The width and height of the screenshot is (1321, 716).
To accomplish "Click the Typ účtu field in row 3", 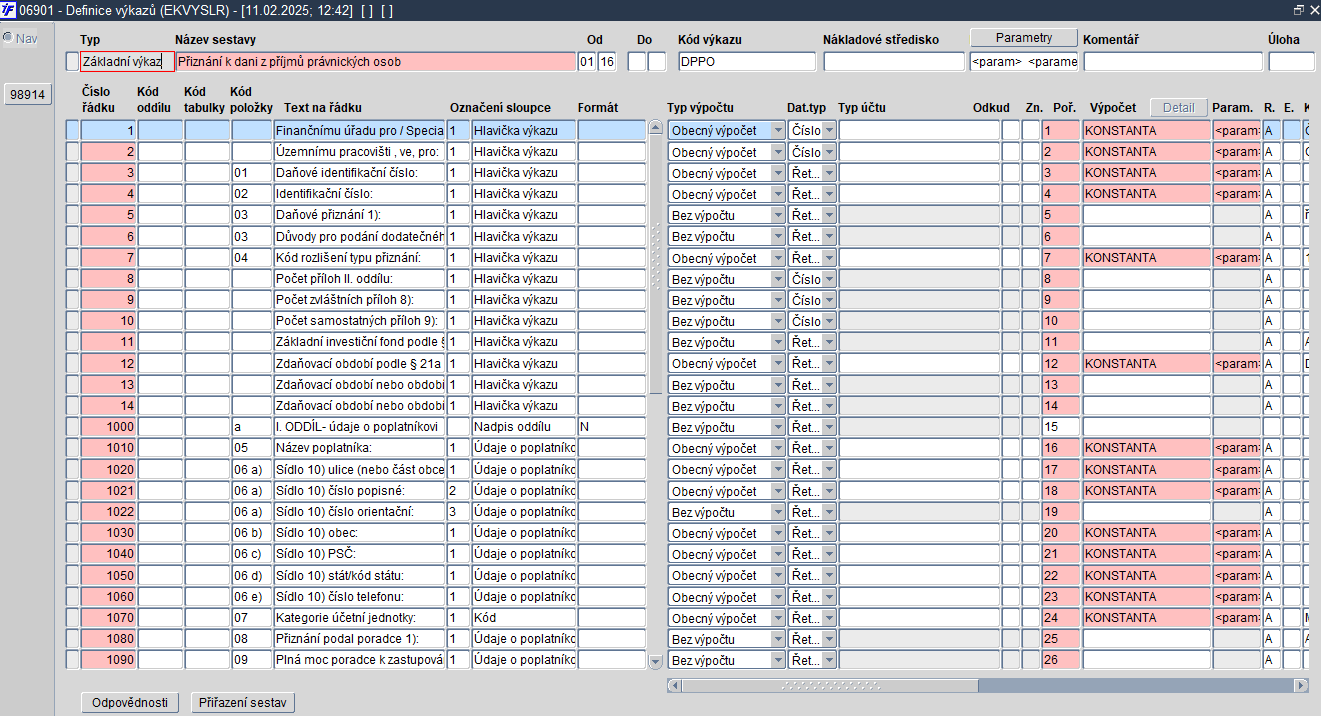I will click(x=919, y=173).
